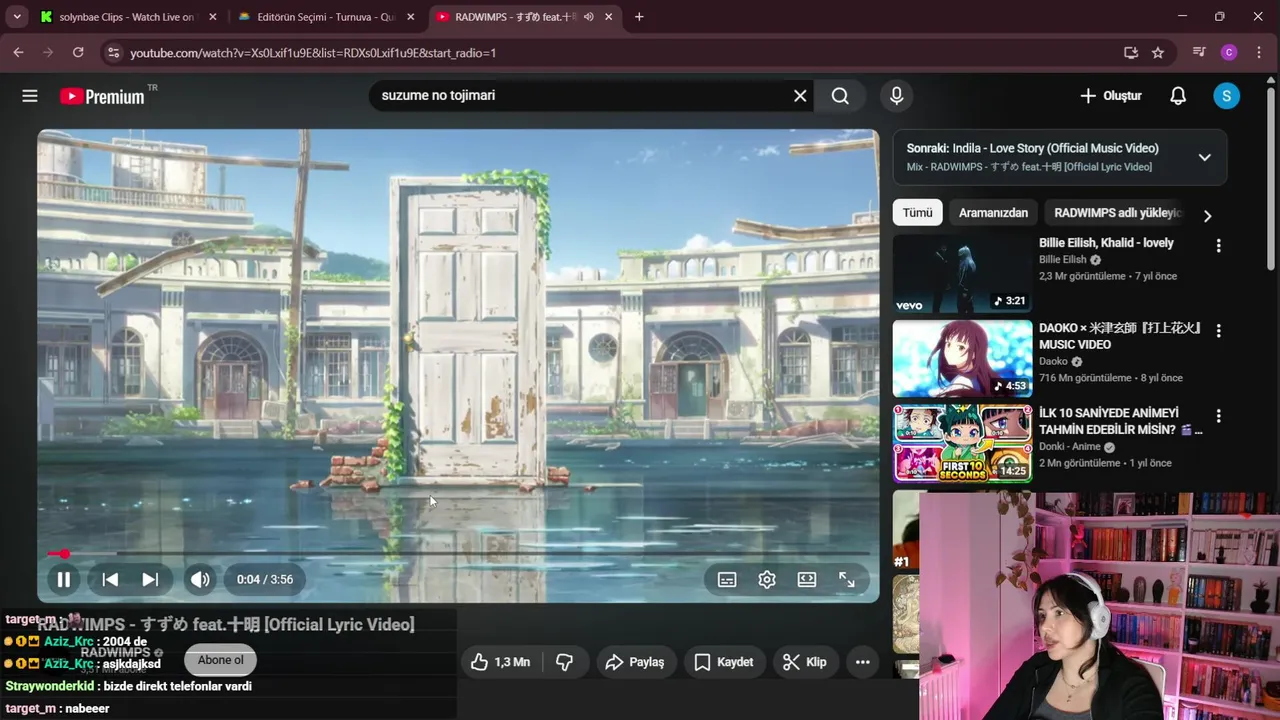This screenshot has width=1280, height=720.
Task: Select the RADWIMPS adlı yükleyici chip
Action: click(x=1118, y=213)
